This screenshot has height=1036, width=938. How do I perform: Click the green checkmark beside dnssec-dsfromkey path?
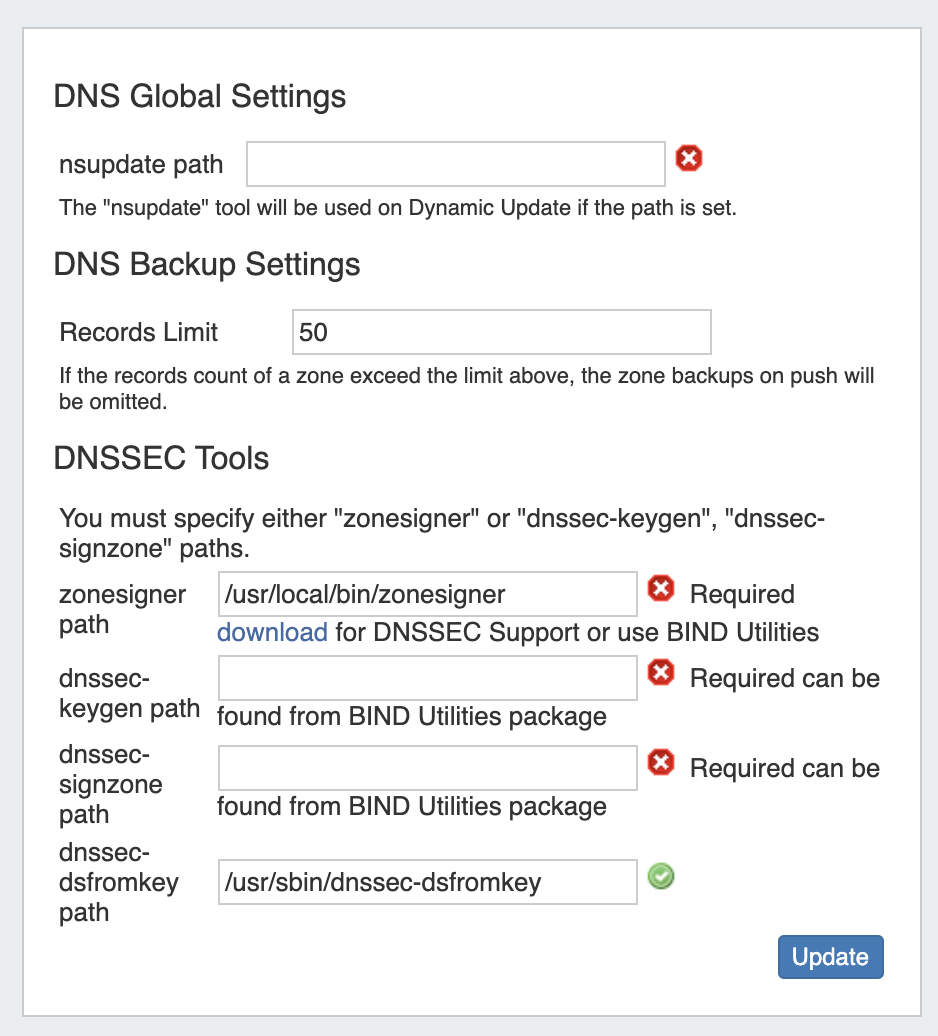(x=661, y=877)
